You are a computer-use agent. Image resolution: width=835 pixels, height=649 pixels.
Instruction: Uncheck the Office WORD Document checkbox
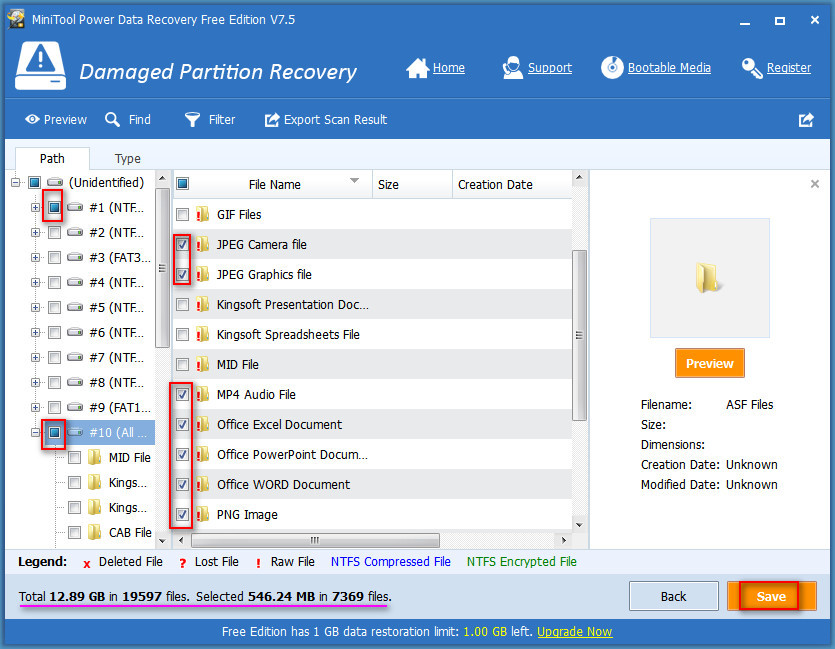[182, 484]
